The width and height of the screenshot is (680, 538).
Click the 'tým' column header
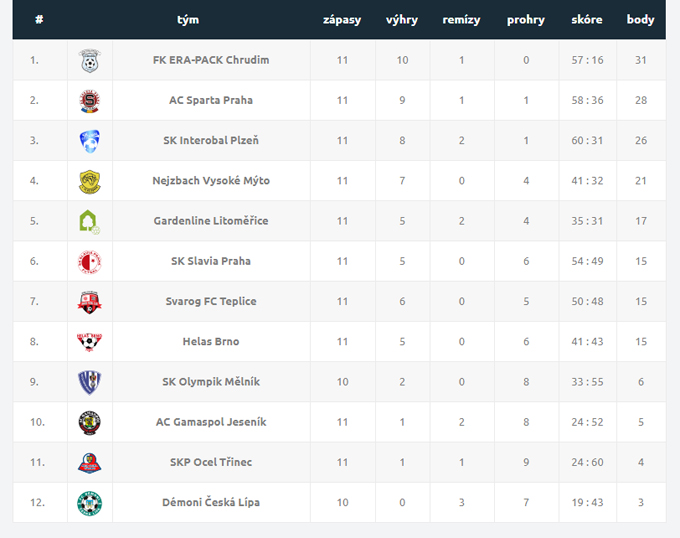(x=188, y=20)
